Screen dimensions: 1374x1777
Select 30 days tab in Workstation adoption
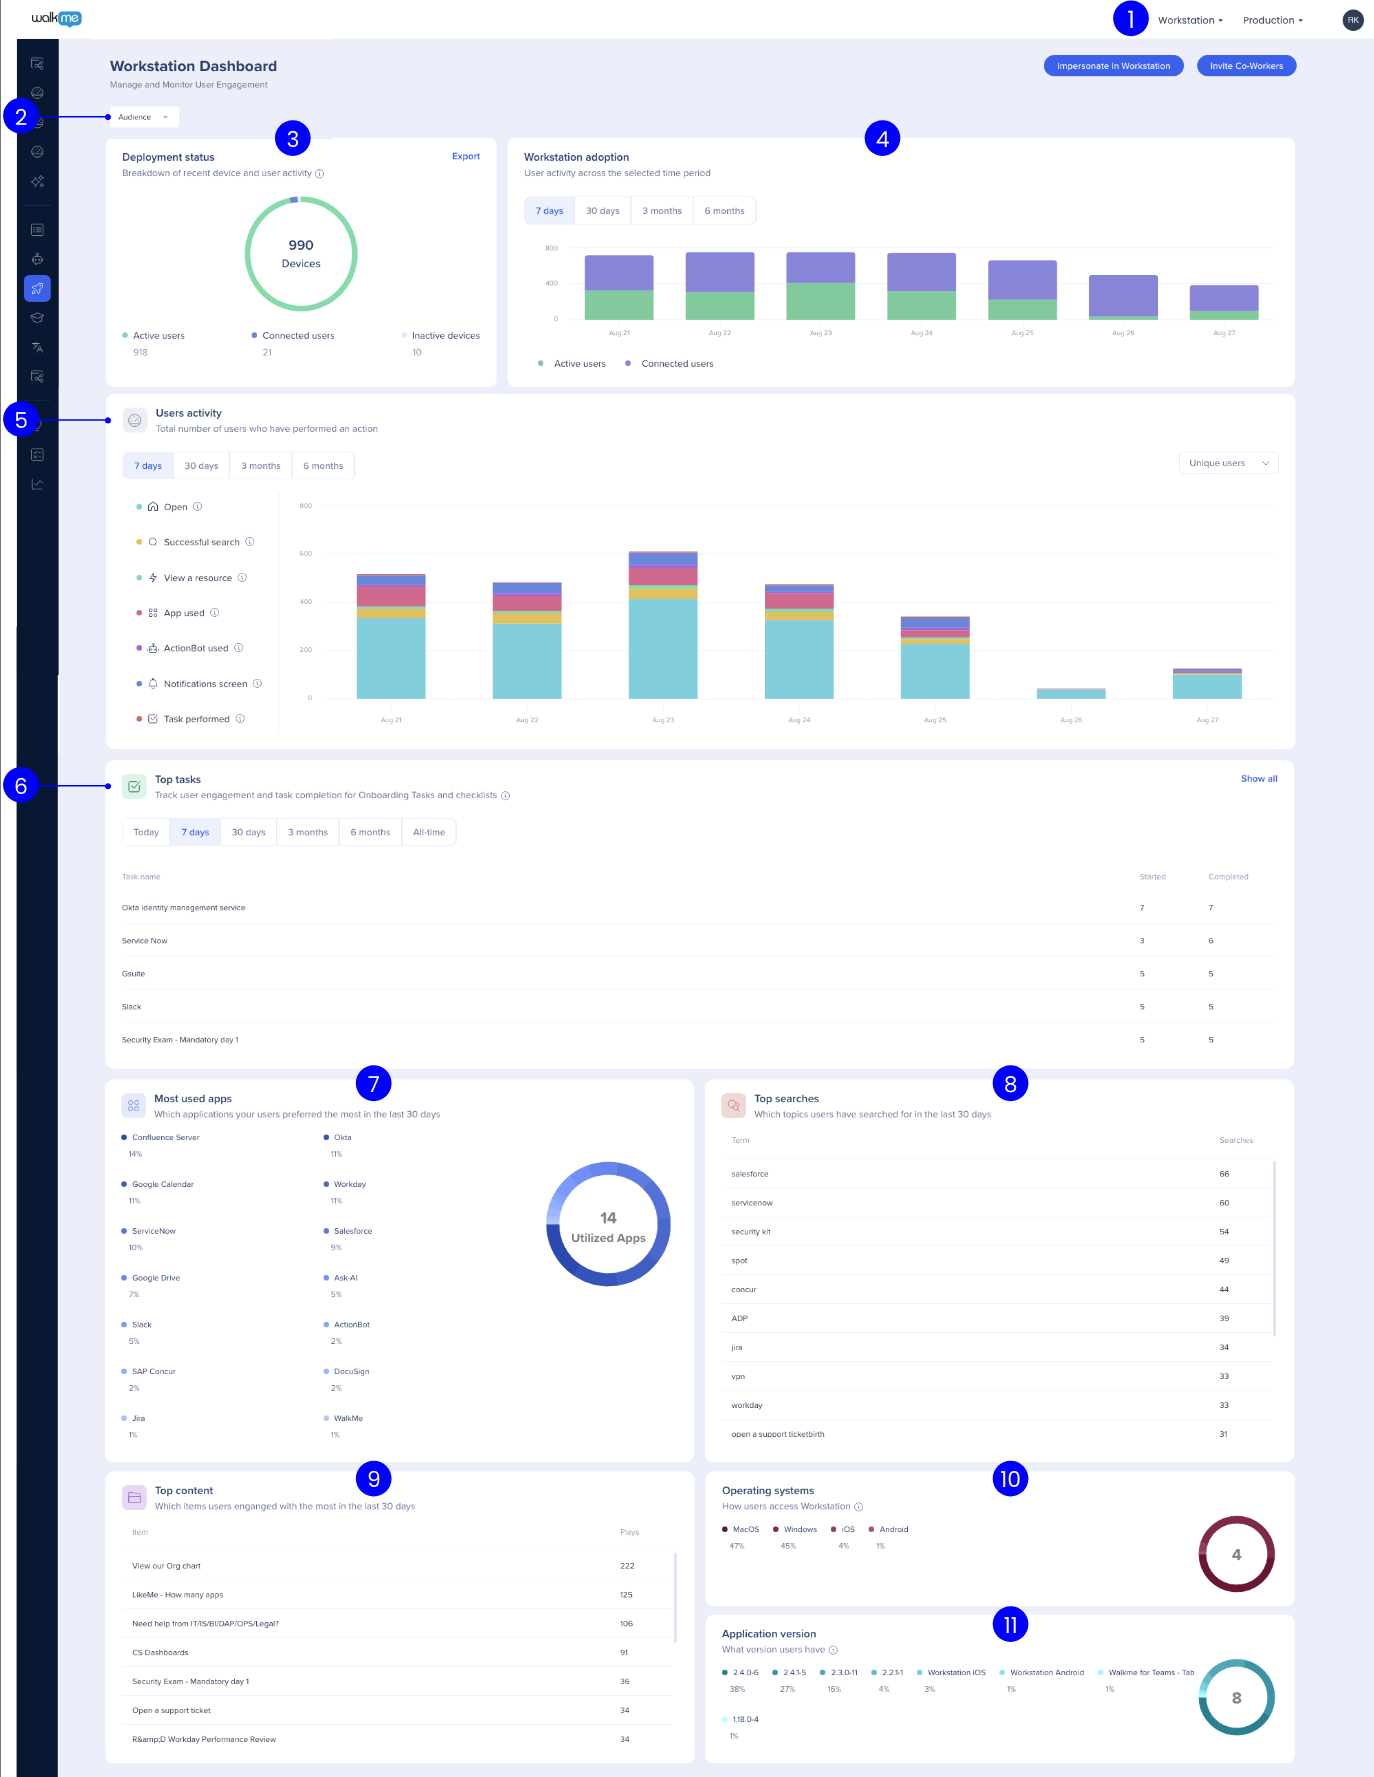point(602,211)
